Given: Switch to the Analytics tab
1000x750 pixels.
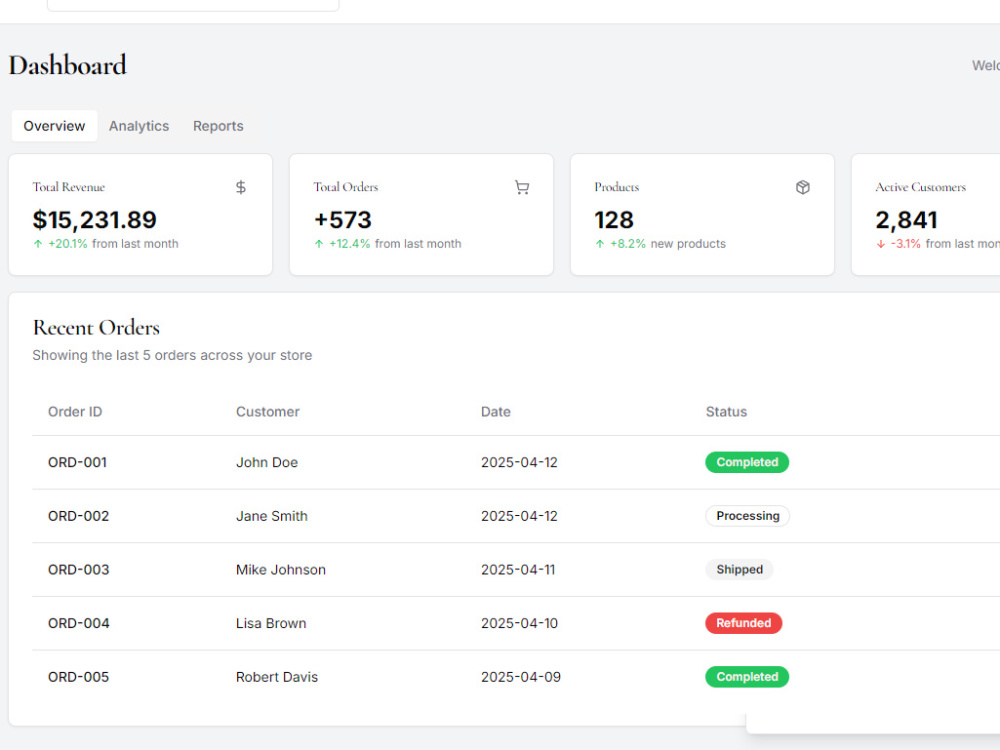Looking at the screenshot, I should click(138, 126).
